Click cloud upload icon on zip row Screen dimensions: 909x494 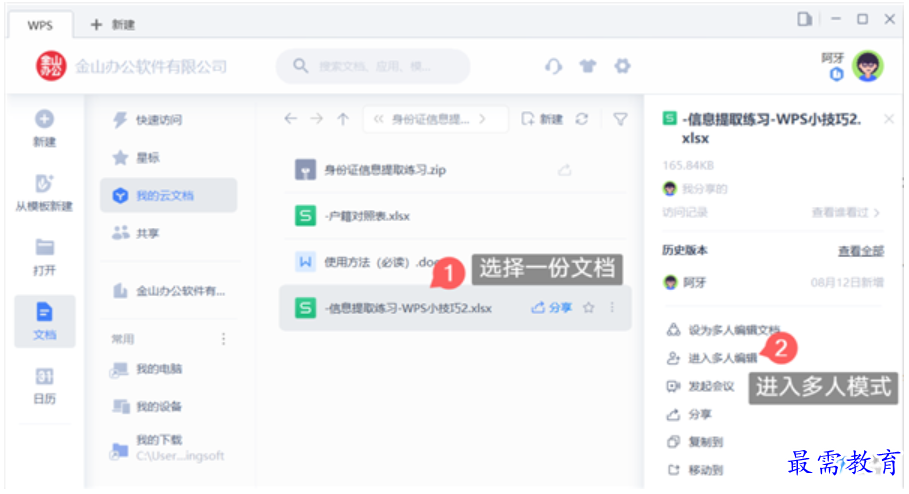click(565, 170)
